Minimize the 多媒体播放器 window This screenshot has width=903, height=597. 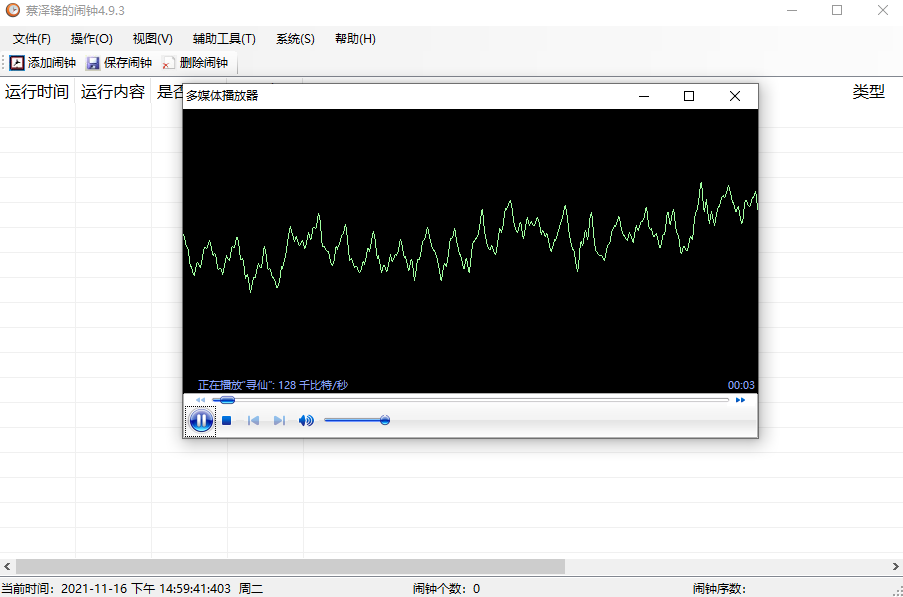point(644,96)
